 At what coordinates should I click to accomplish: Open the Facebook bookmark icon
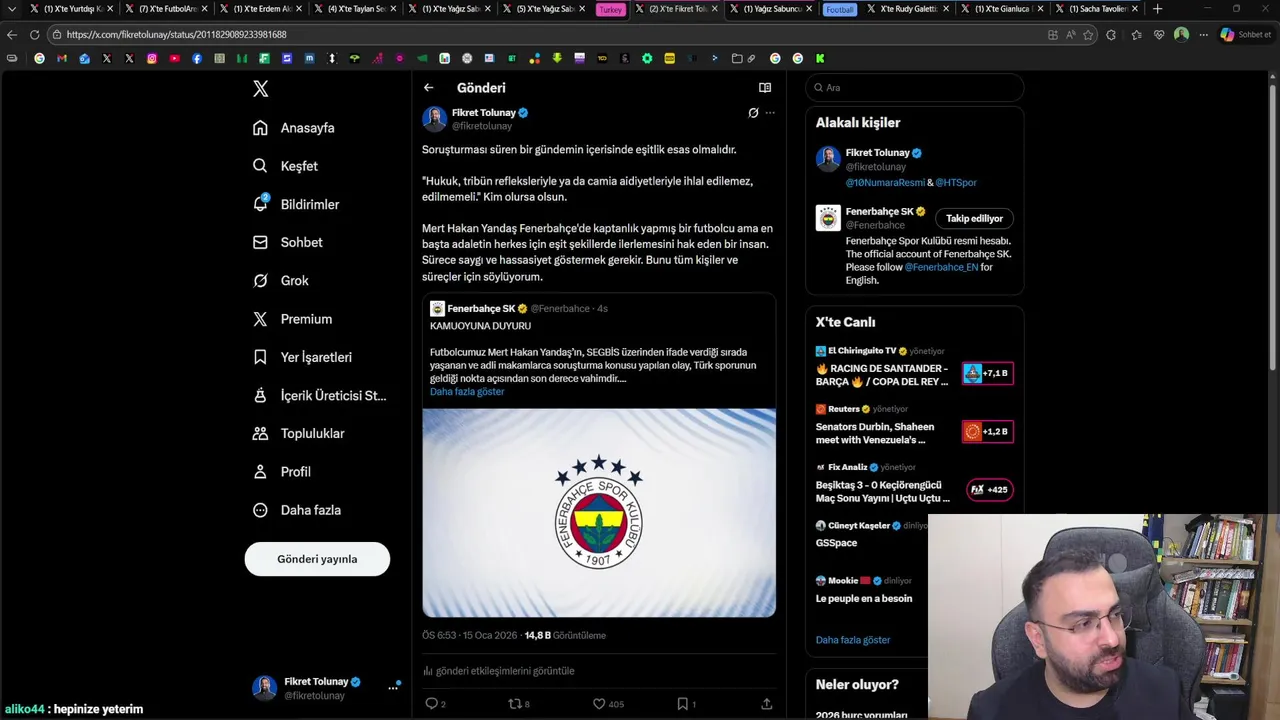point(197,59)
